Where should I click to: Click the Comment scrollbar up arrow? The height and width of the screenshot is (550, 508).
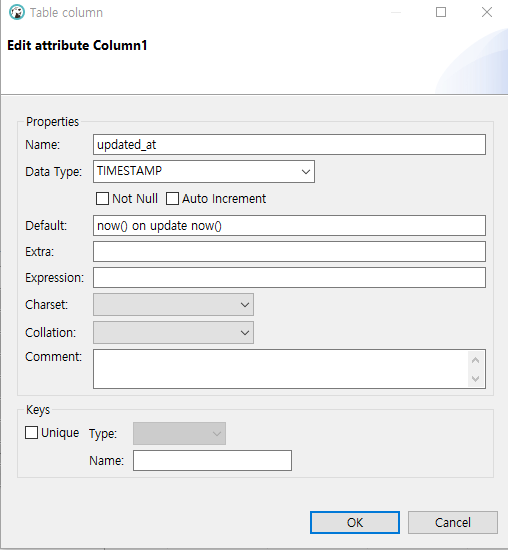tap(476, 360)
